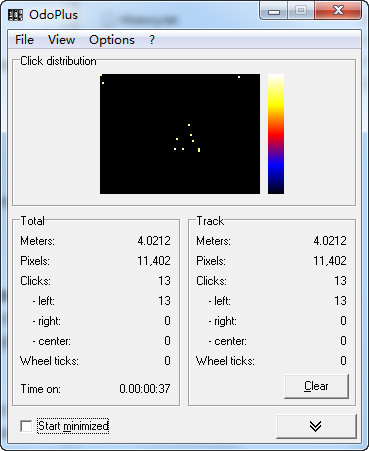Image resolution: width=369 pixels, height=451 pixels.
Task: Click the disabled maximize window button
Action: [x=301, y=11]
